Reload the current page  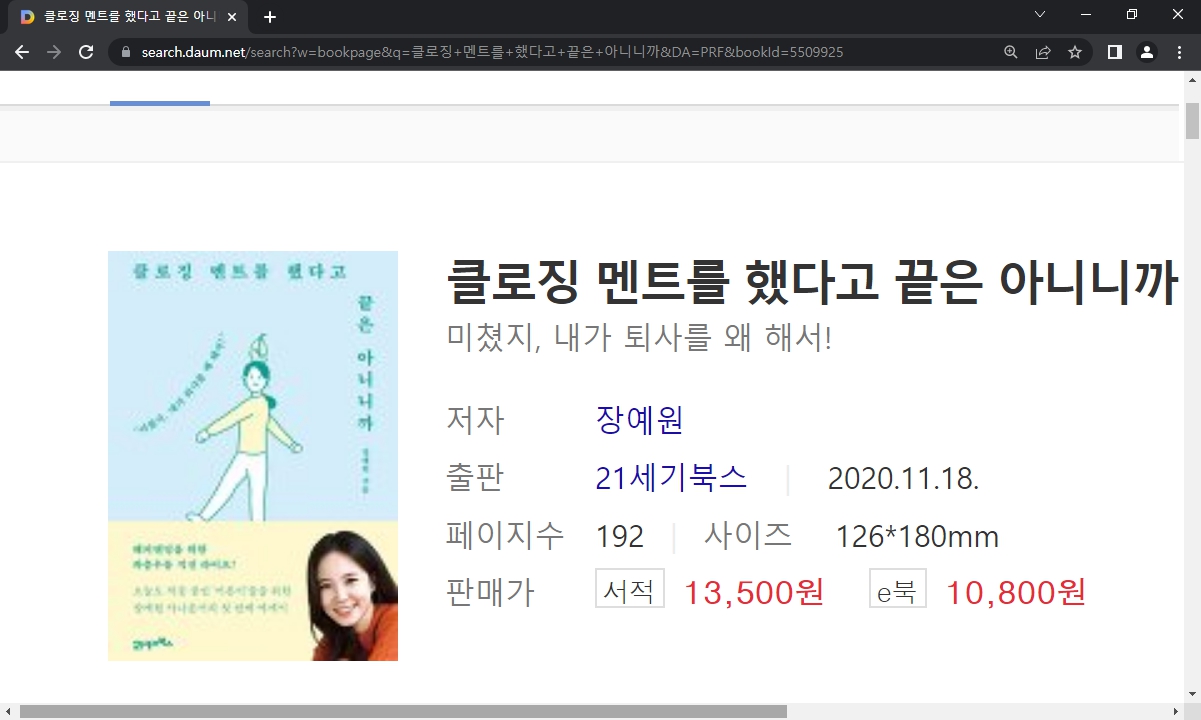tap(86, 52)
